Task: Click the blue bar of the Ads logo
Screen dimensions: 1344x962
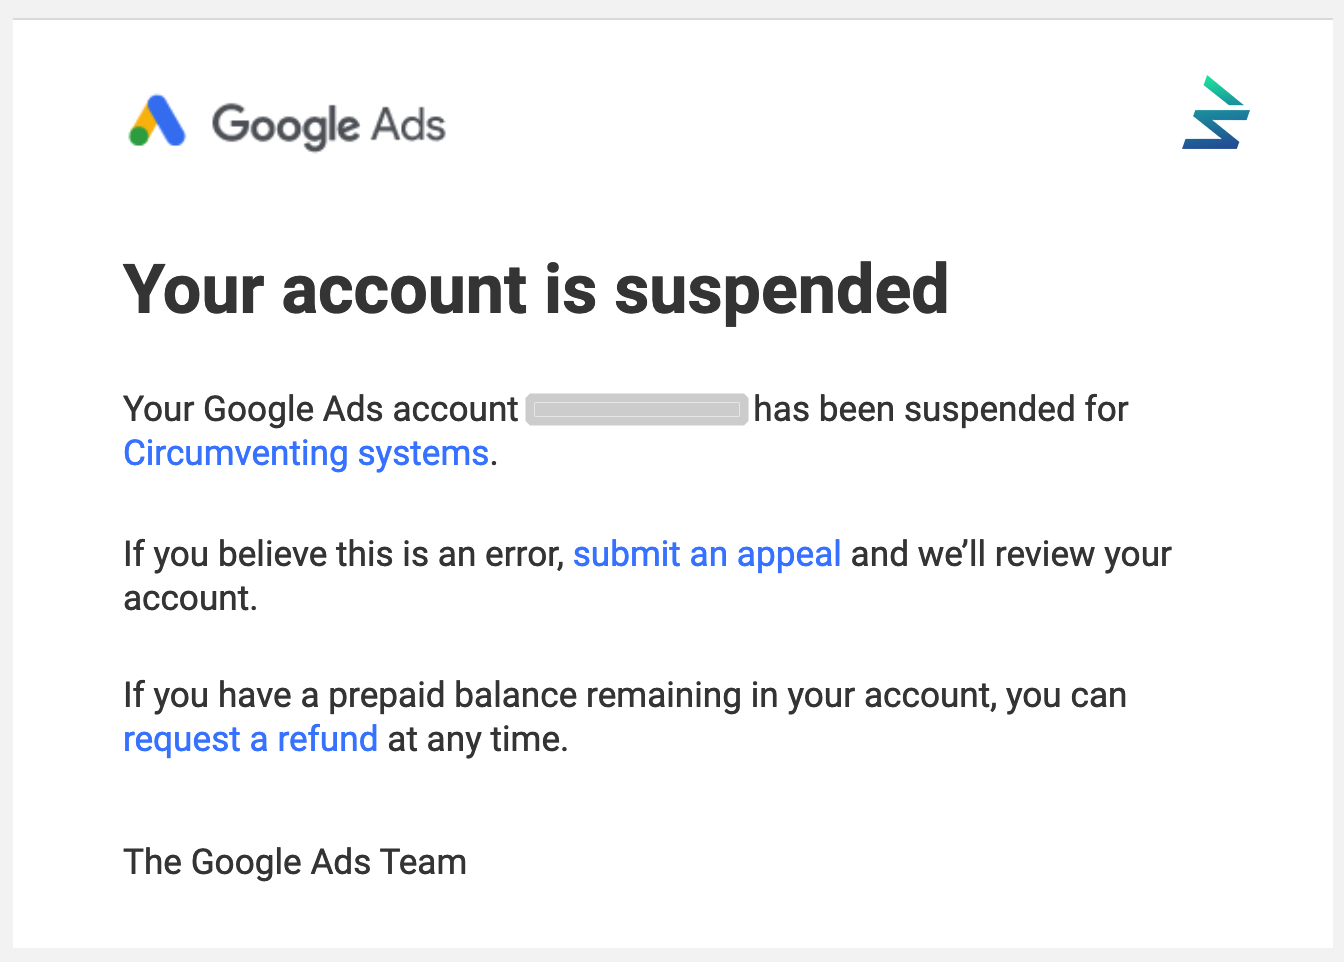Action: point(167,122)
